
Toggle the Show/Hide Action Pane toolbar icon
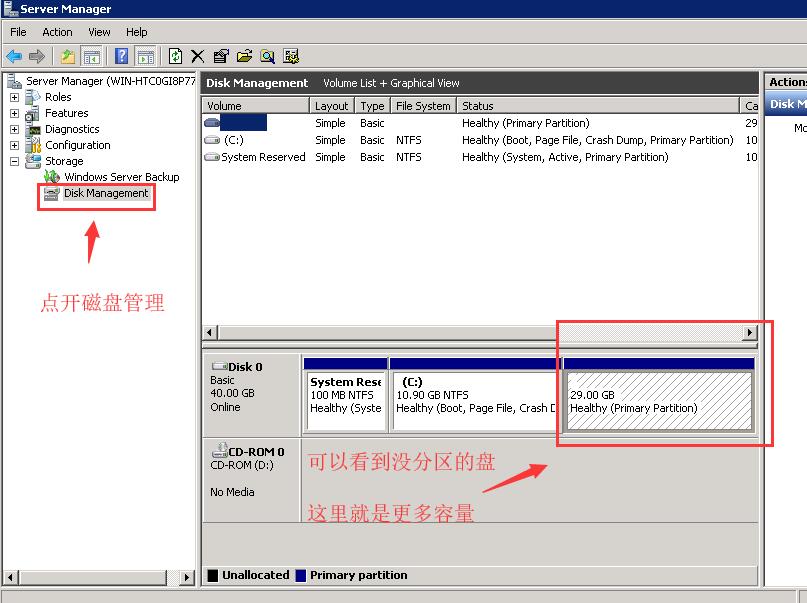tap(146, 56)
